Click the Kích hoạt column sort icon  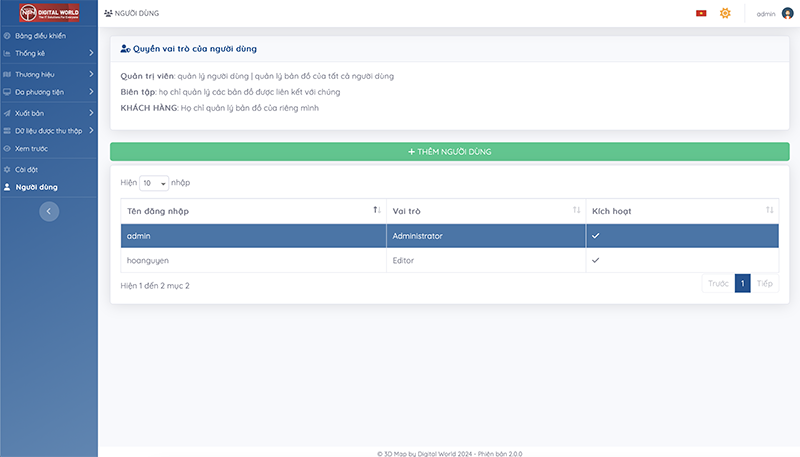coord(769,210)
